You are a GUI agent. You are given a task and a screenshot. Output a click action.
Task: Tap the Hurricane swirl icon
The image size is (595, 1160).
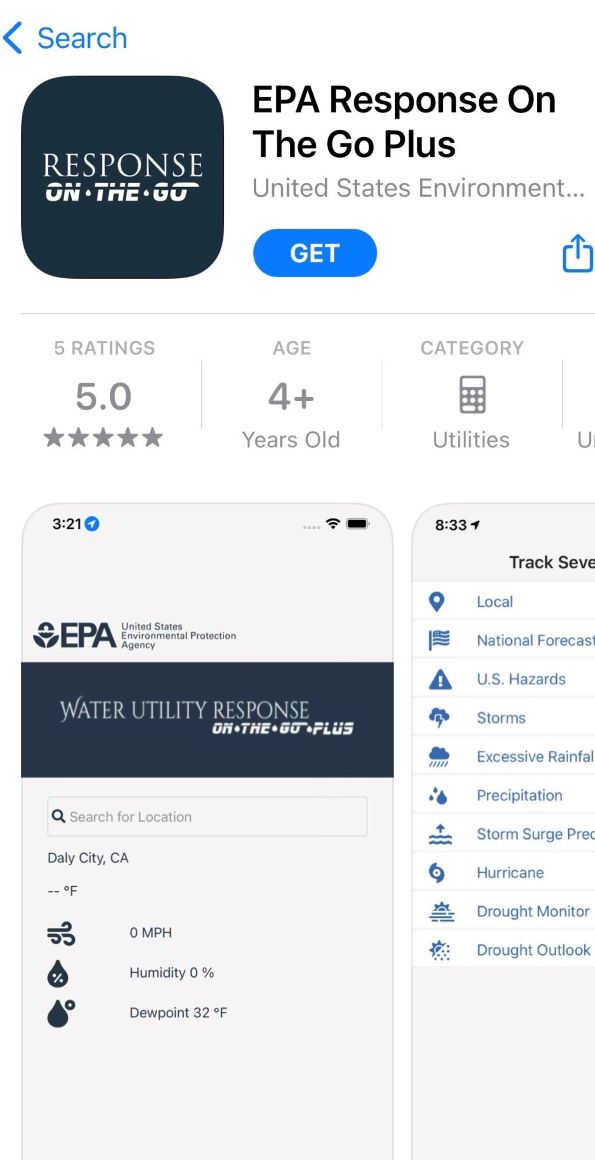click(437, 873)
